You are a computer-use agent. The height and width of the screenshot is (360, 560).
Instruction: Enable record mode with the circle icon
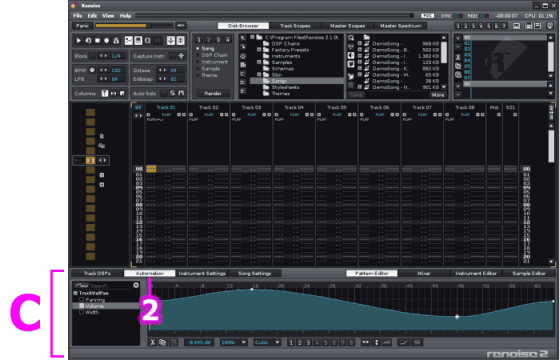[106, 41]
